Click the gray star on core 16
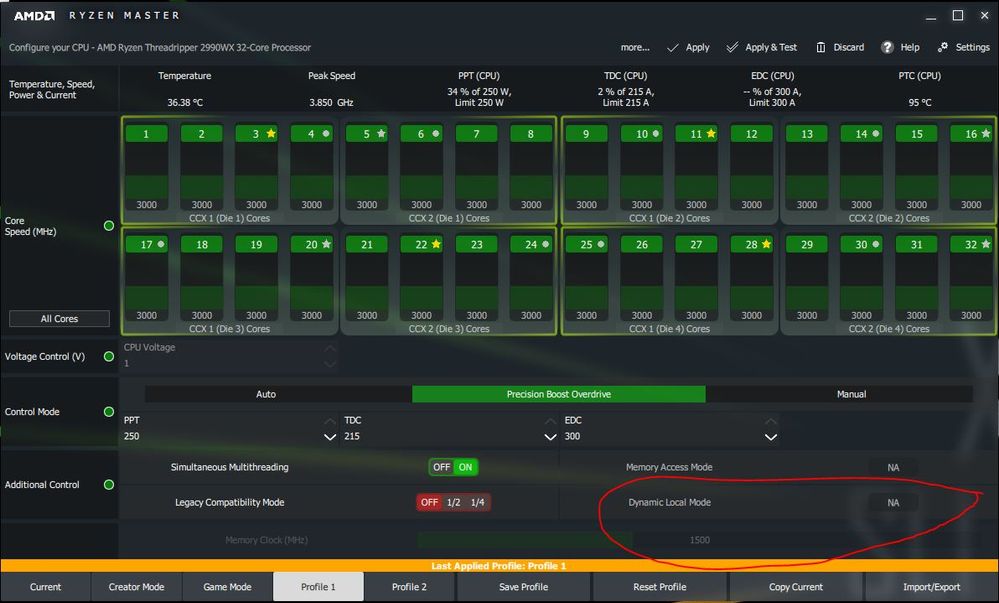 (x=986, y=133)
